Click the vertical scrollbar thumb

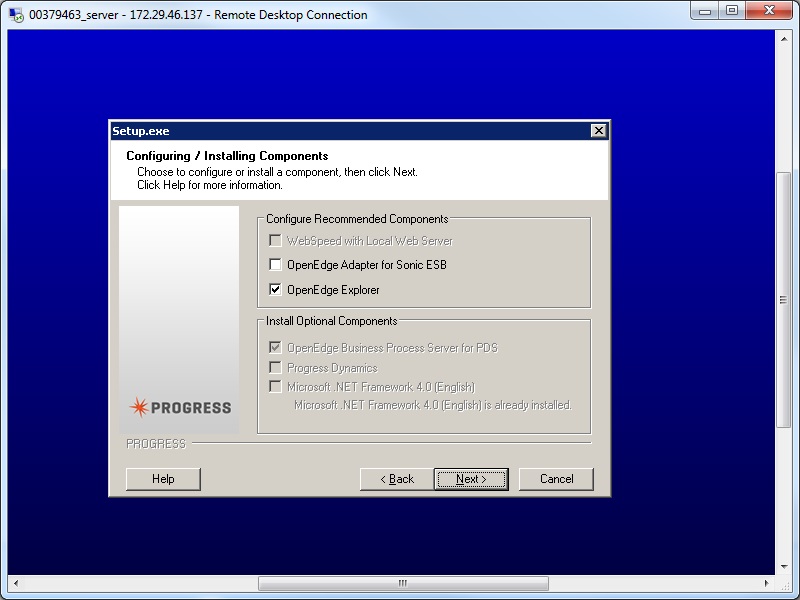(784, 300)
